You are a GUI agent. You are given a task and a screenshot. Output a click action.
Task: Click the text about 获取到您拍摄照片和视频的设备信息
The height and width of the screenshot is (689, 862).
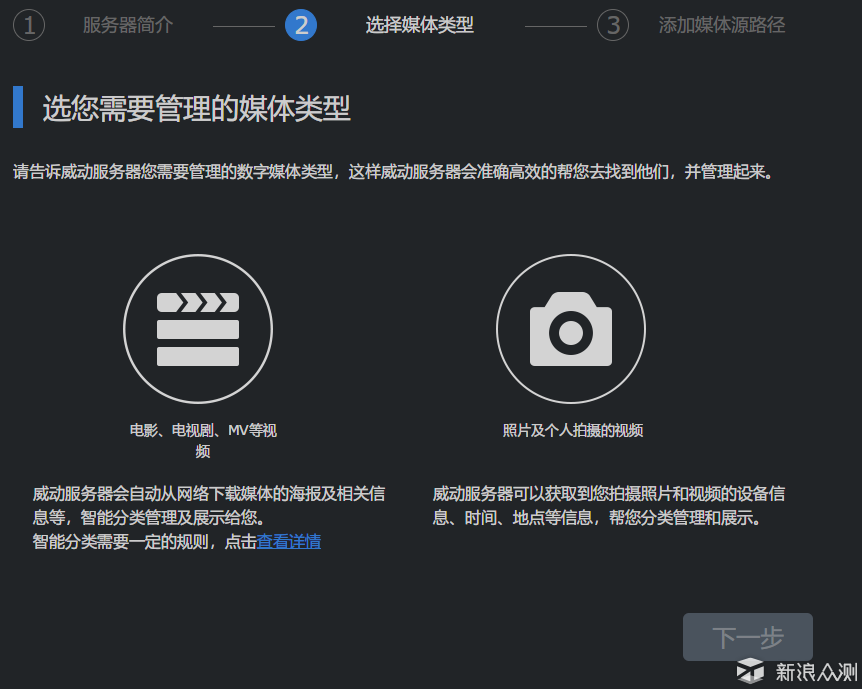point(609,505)
